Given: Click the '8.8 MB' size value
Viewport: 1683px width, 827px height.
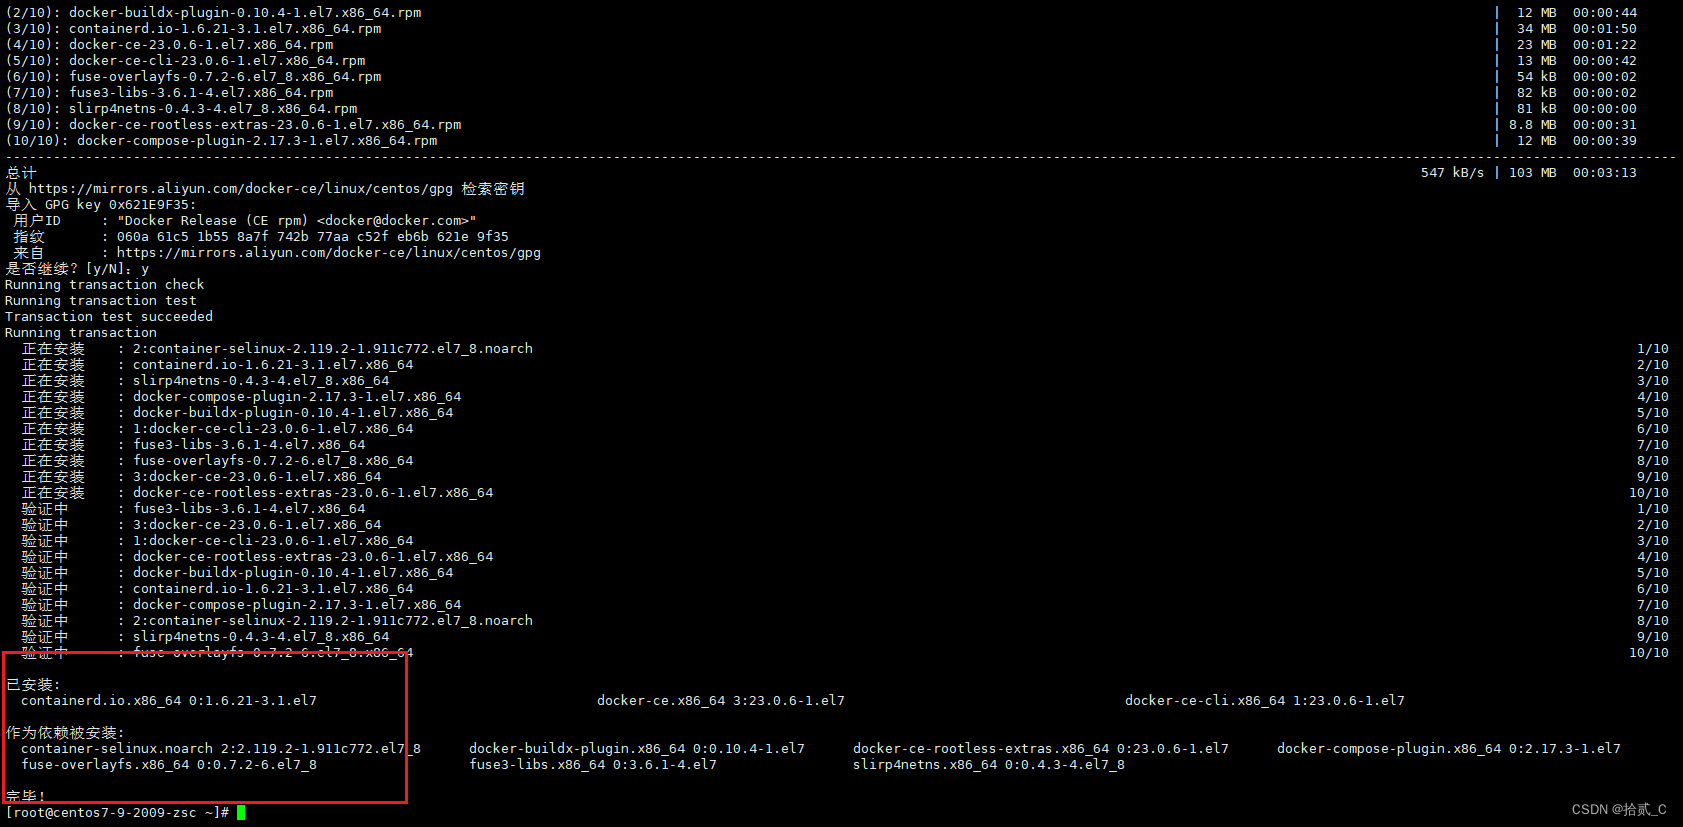Looking at the screenshot, I should 1533,124.
